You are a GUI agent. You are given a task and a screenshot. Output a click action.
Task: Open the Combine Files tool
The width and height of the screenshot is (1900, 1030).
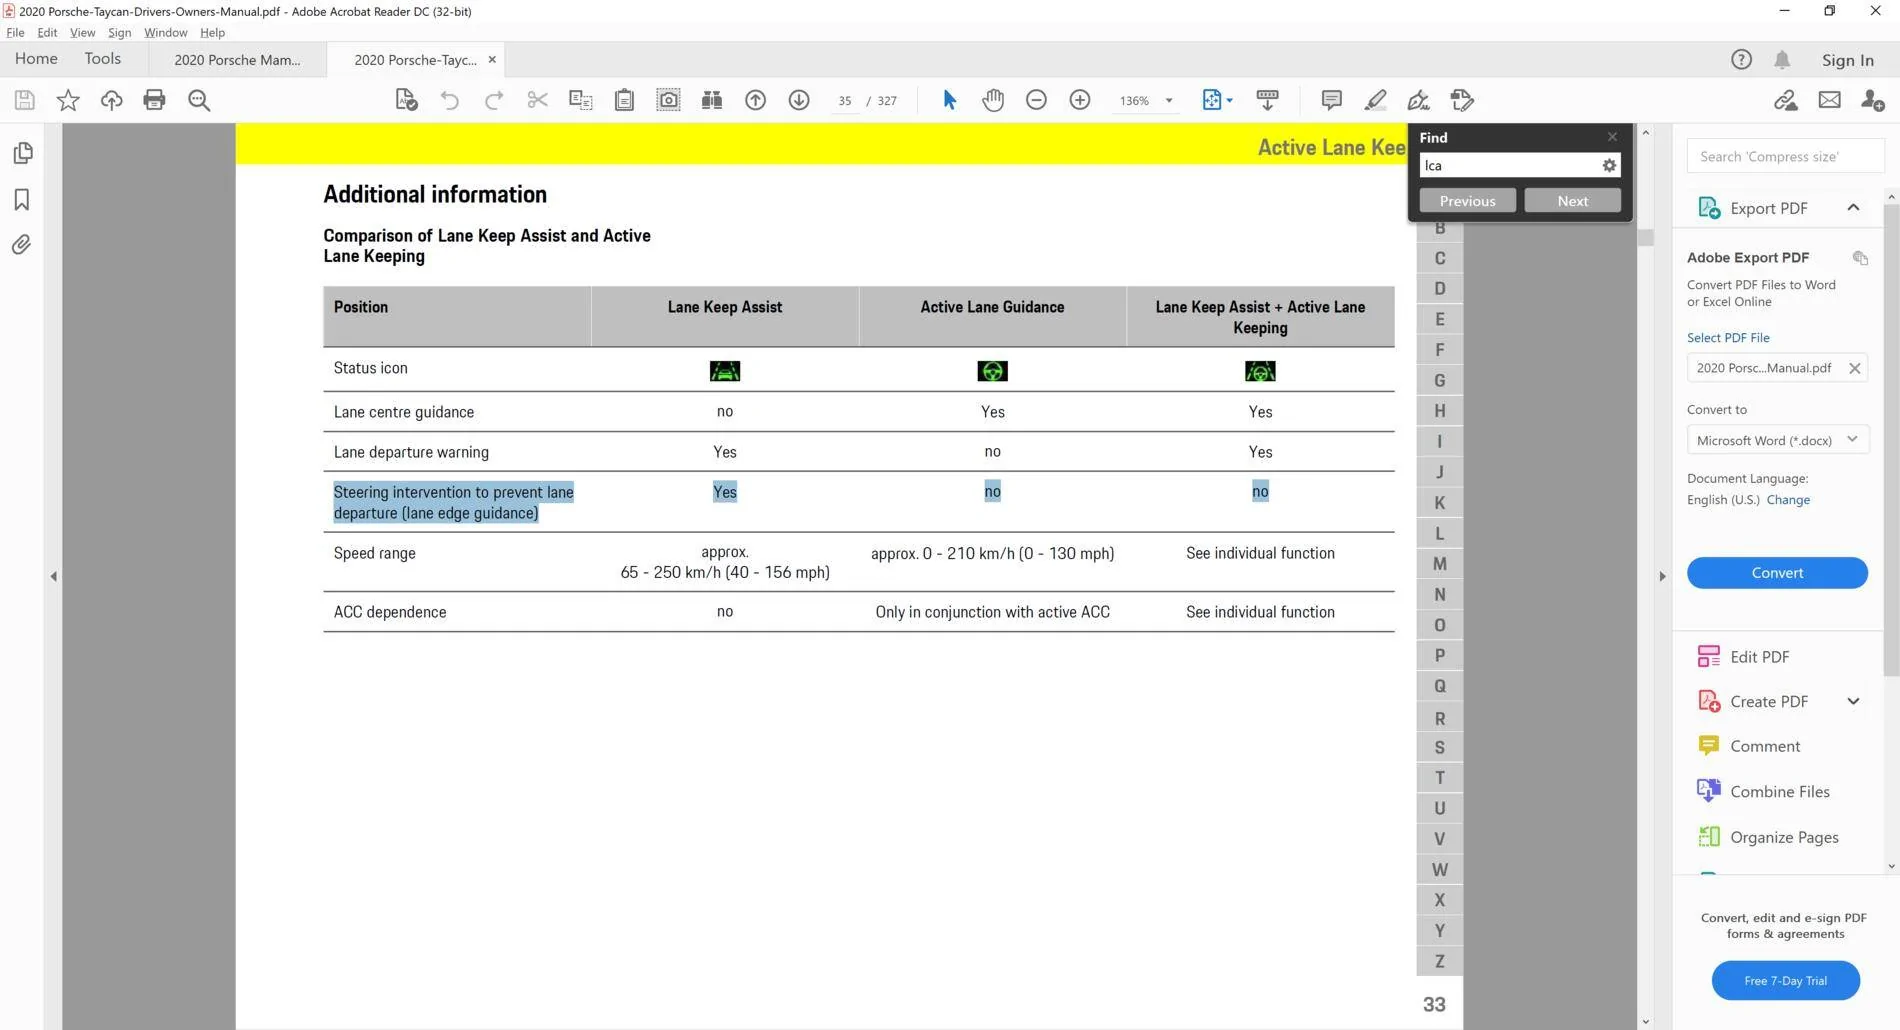pos(1779,792)
